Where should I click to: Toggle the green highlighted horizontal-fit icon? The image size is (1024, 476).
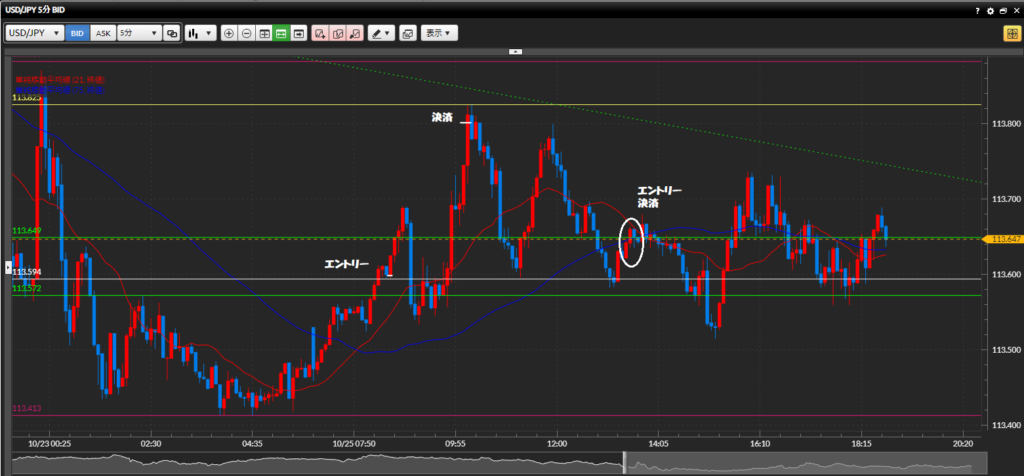click(281, 33)
